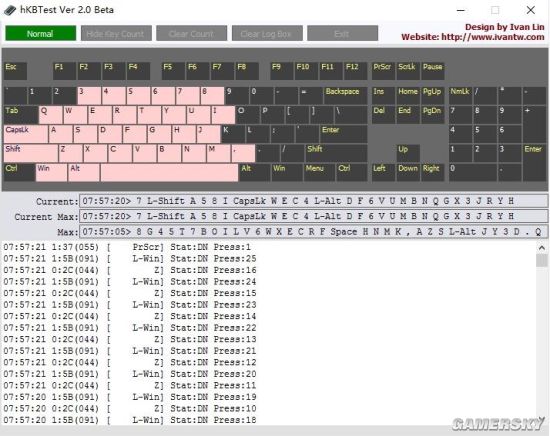The height and width of the screenshot is (436, 550).
Task: Click the Clear Log Box button
Action: coord(267,34)
